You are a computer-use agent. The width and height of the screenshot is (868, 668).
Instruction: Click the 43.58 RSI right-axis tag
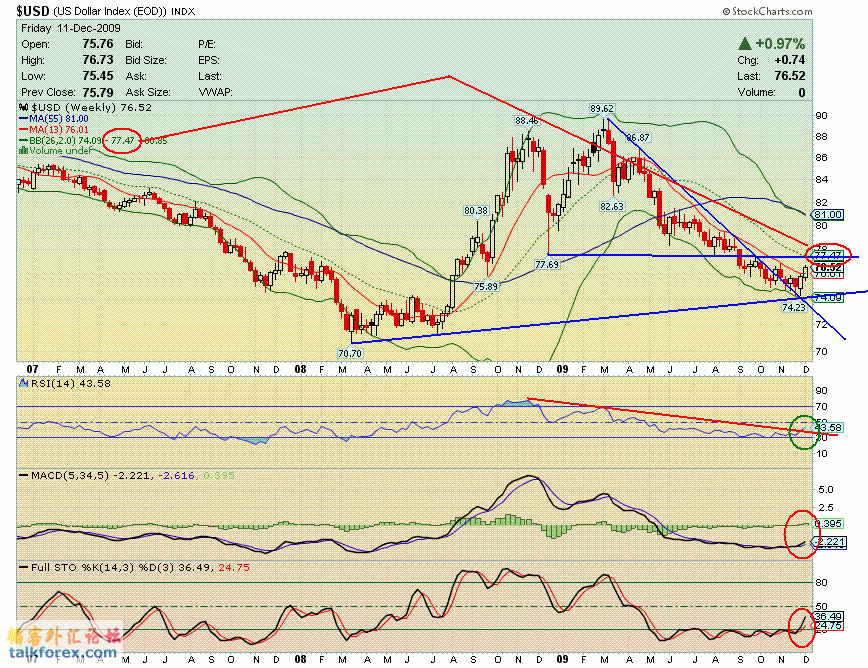828,427
